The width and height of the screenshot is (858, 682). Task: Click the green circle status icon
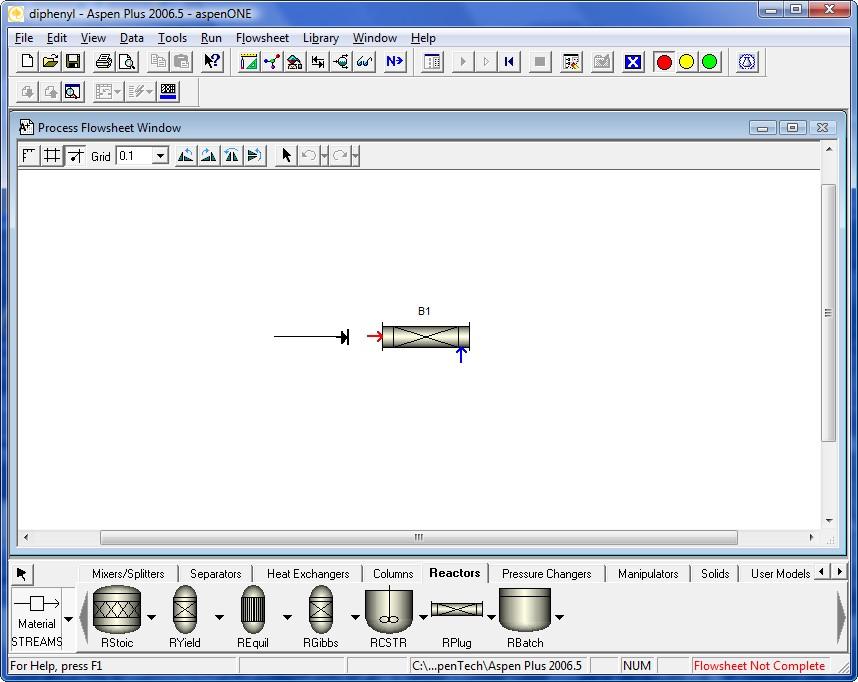click(x=709, y=61)
